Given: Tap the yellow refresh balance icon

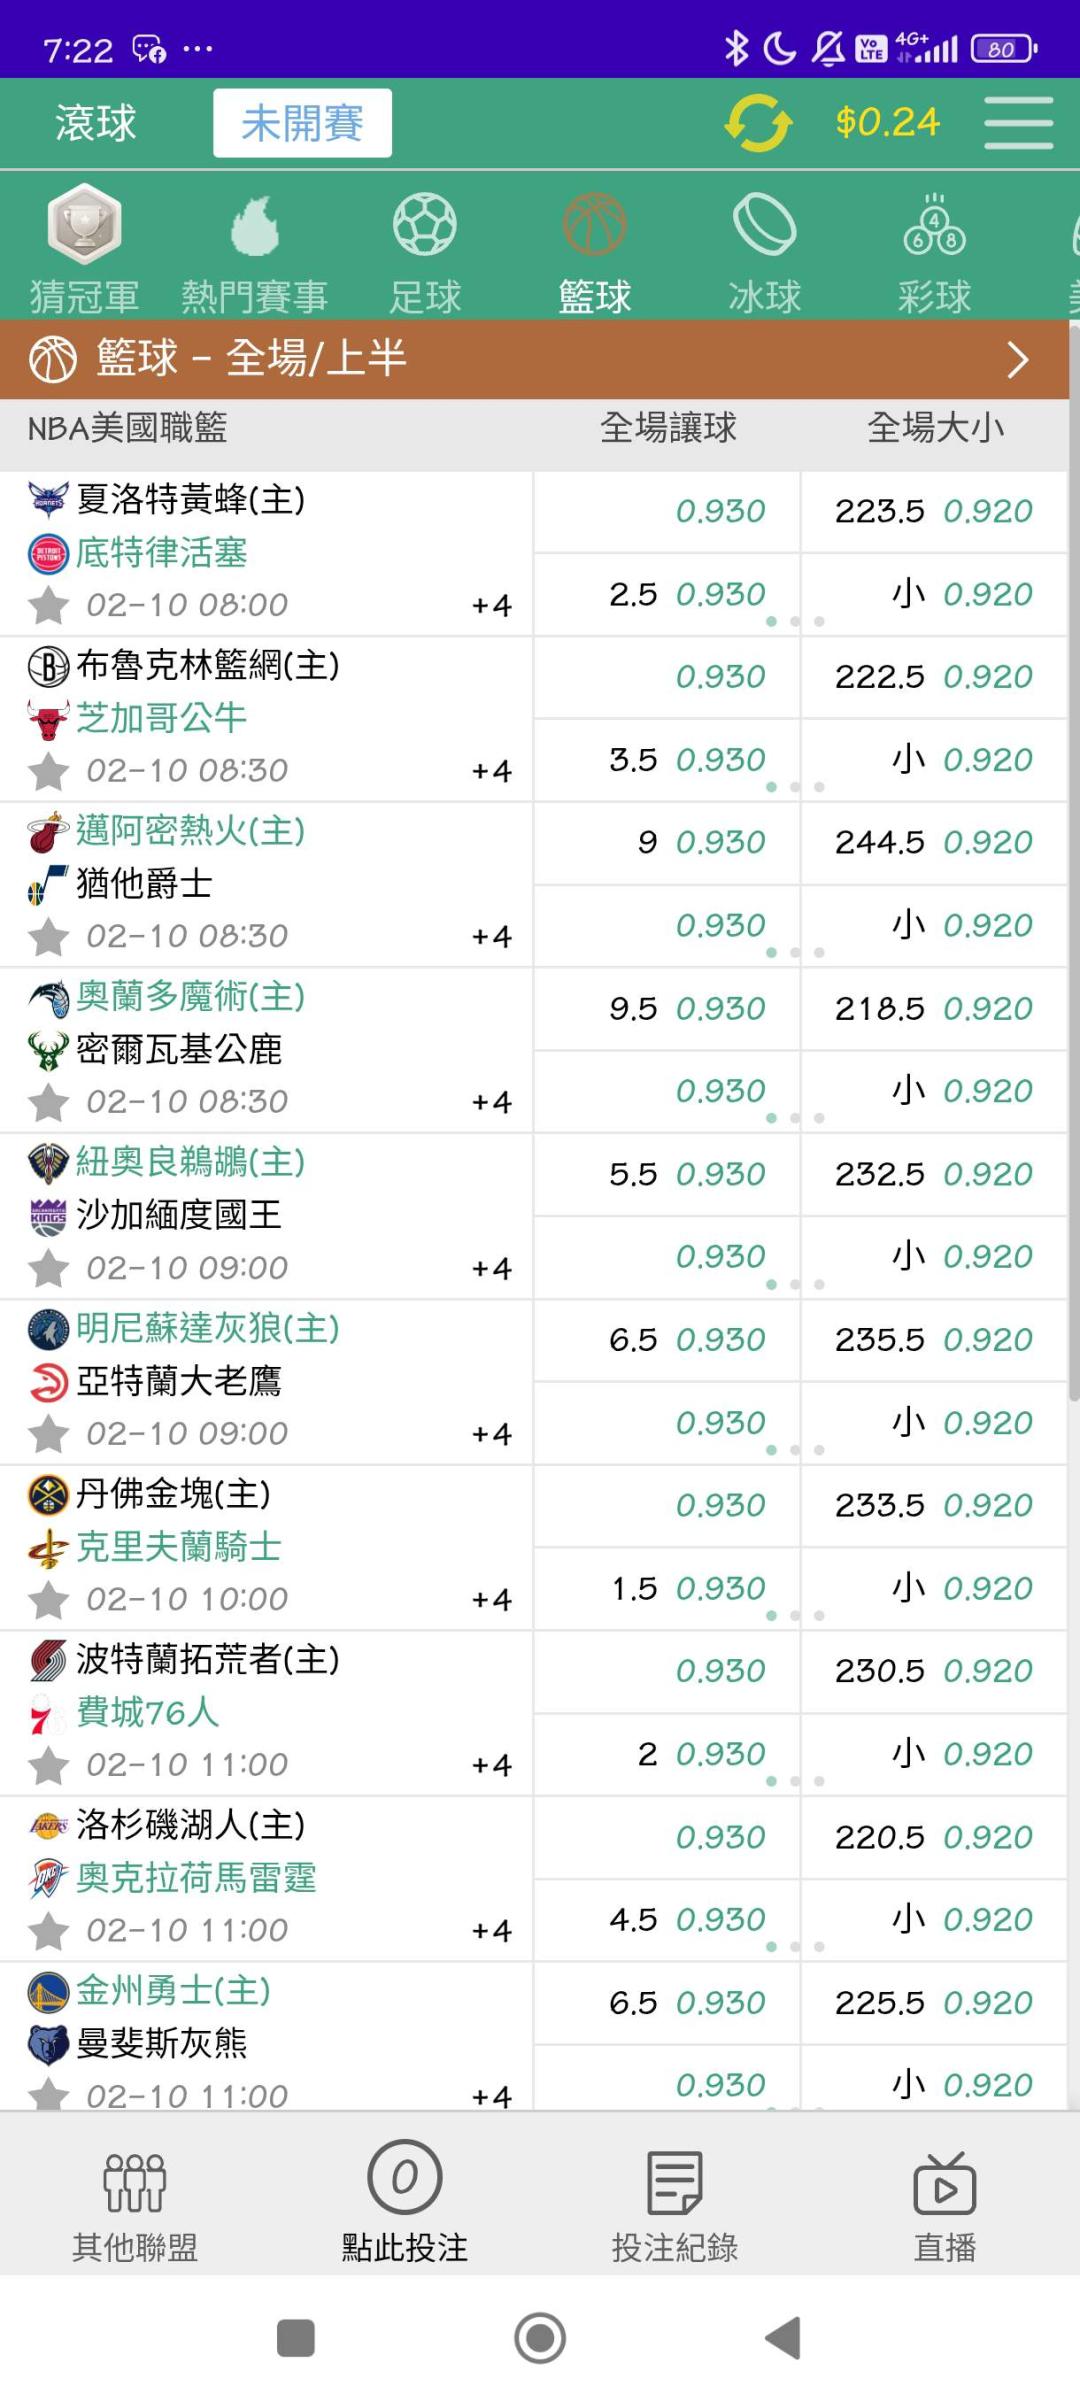Looking at the screenshot, I should pyautogui.click(x=758, y=123).
